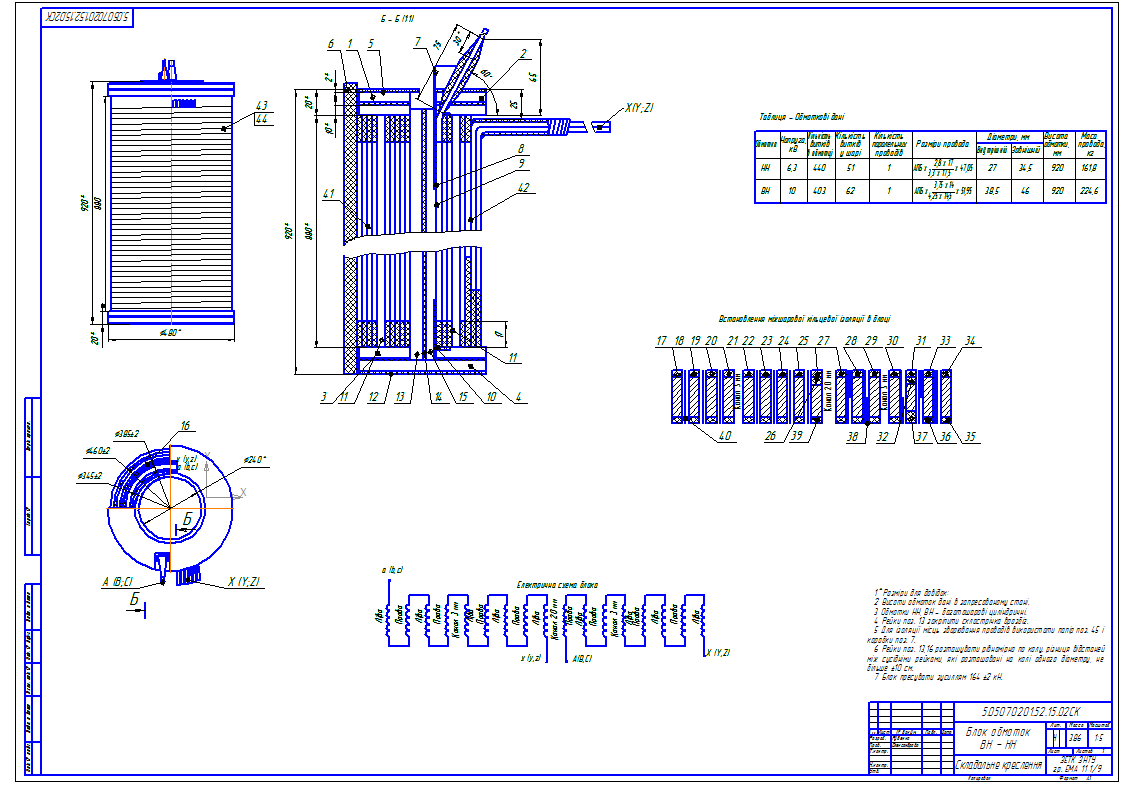Click the "Таблиця – Обмоткові дані" table caption
Viewport: 1125px width, 785px height.
coord(801,117)
